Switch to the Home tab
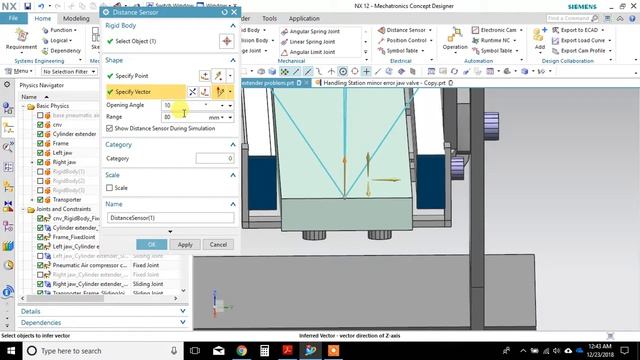Viewport: 640px width, 360px height. point(42,18)
